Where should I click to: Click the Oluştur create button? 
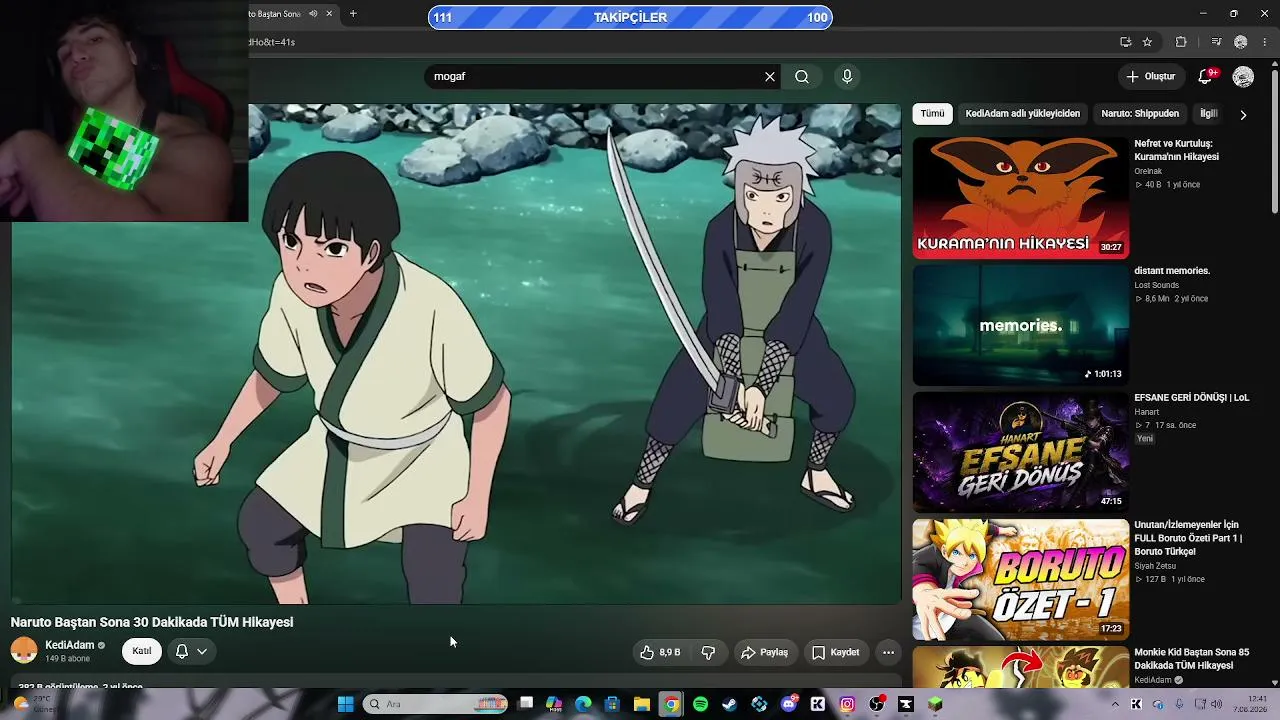pos(1150,76)
